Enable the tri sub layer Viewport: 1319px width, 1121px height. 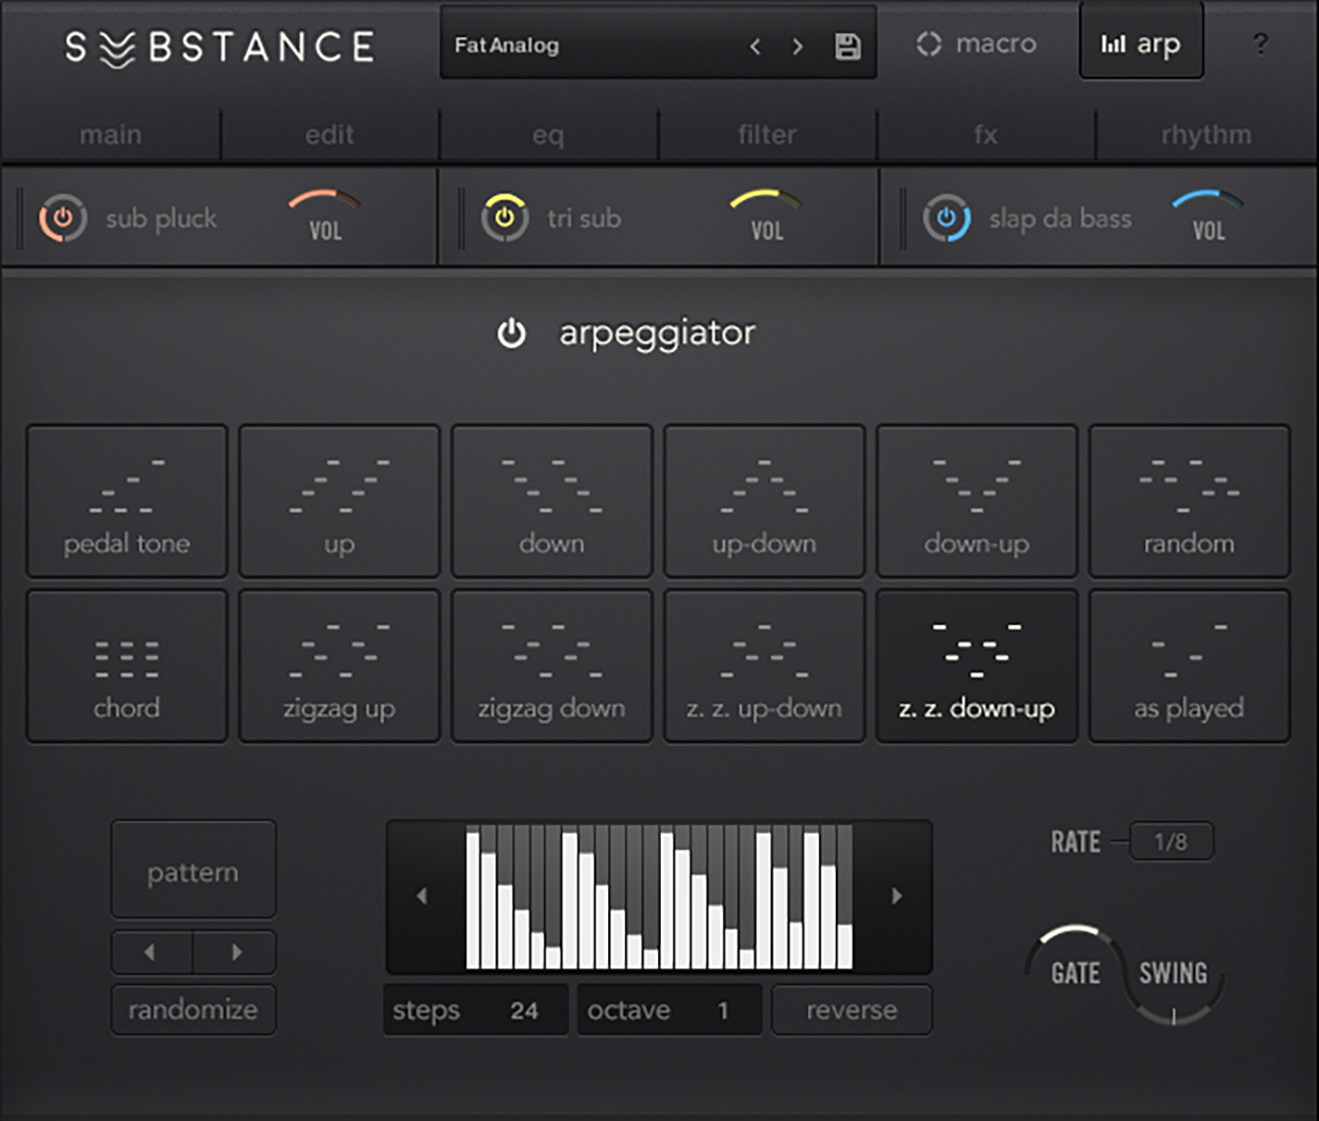(505, 218)
